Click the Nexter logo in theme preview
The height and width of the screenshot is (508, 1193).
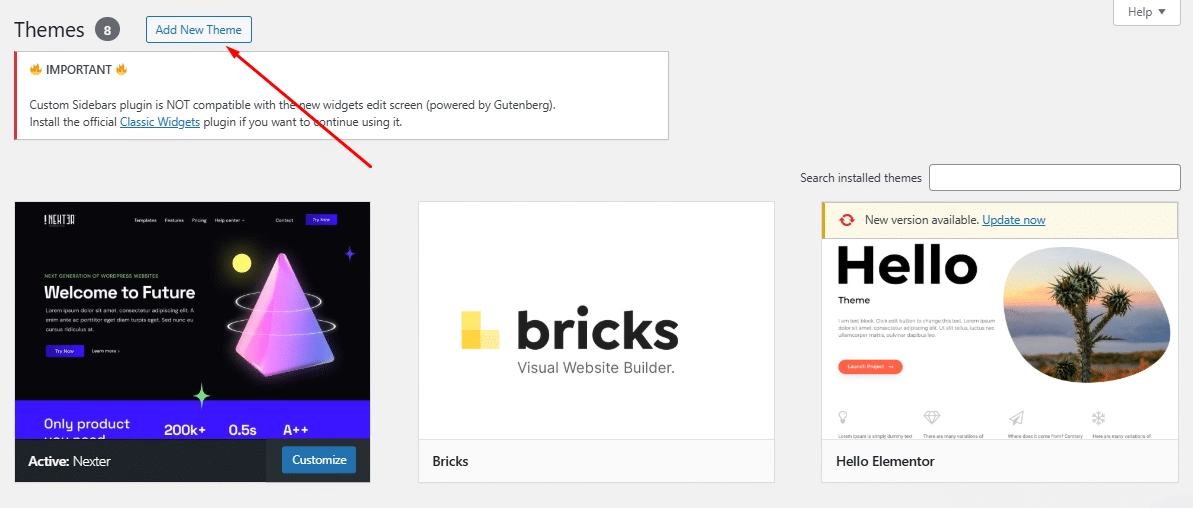tap(60, 219)
